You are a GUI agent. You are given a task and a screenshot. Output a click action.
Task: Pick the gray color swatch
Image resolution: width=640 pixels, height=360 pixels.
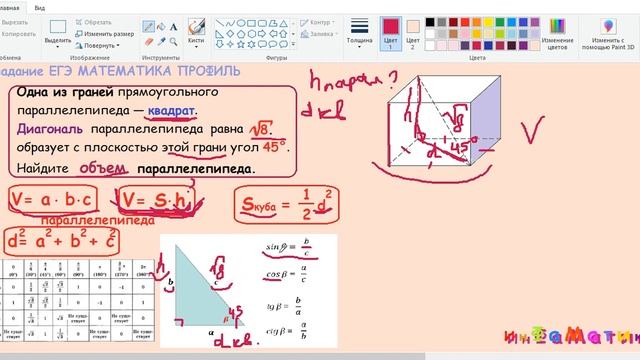tap(442, 22)
